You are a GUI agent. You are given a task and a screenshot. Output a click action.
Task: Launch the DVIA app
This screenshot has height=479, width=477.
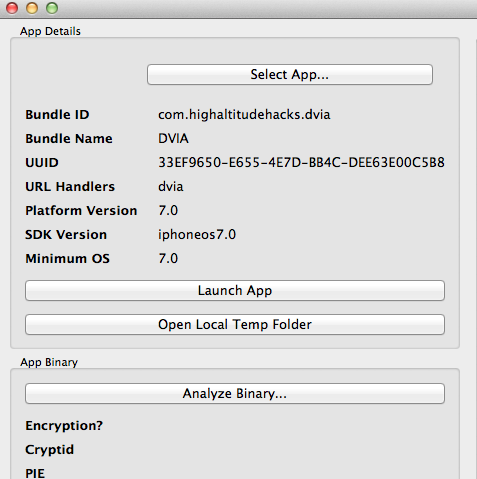(235, 290)
